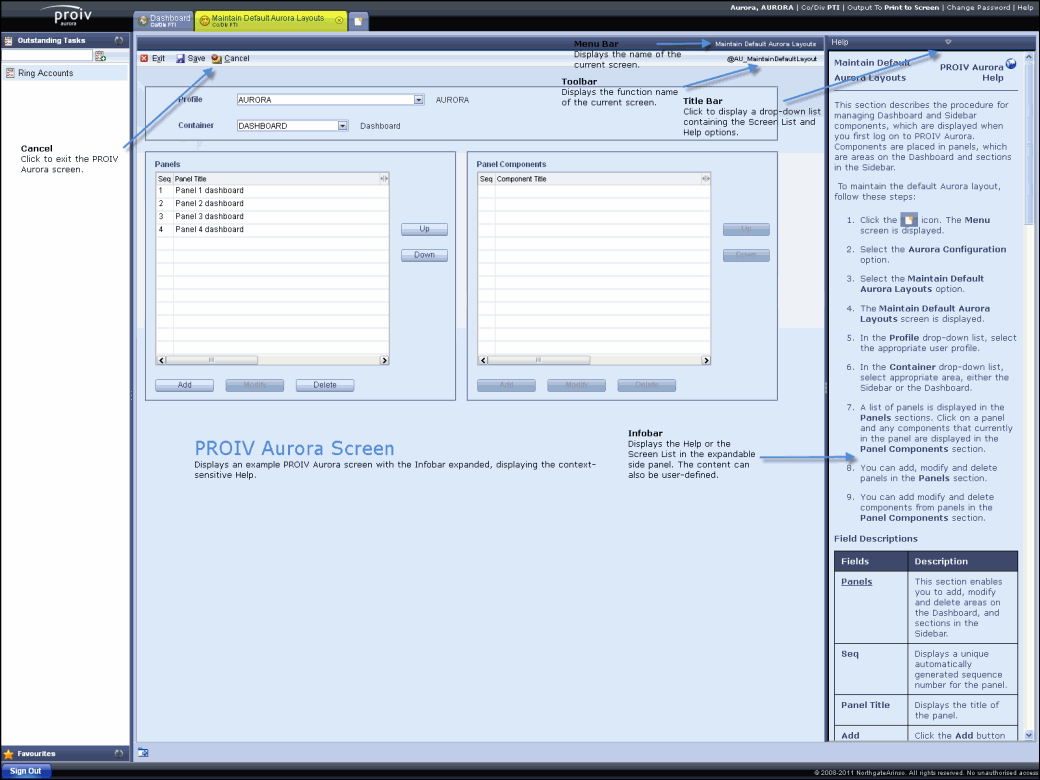Viewport: 1040px width, 780px height.
Task: Move the selected panel Down
Action: tap(424, 255)
